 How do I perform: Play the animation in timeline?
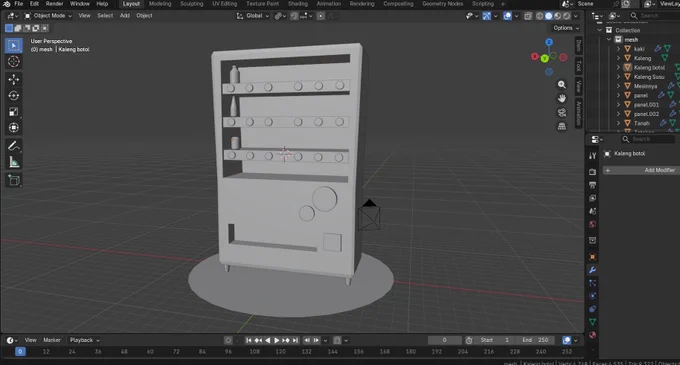277,340
